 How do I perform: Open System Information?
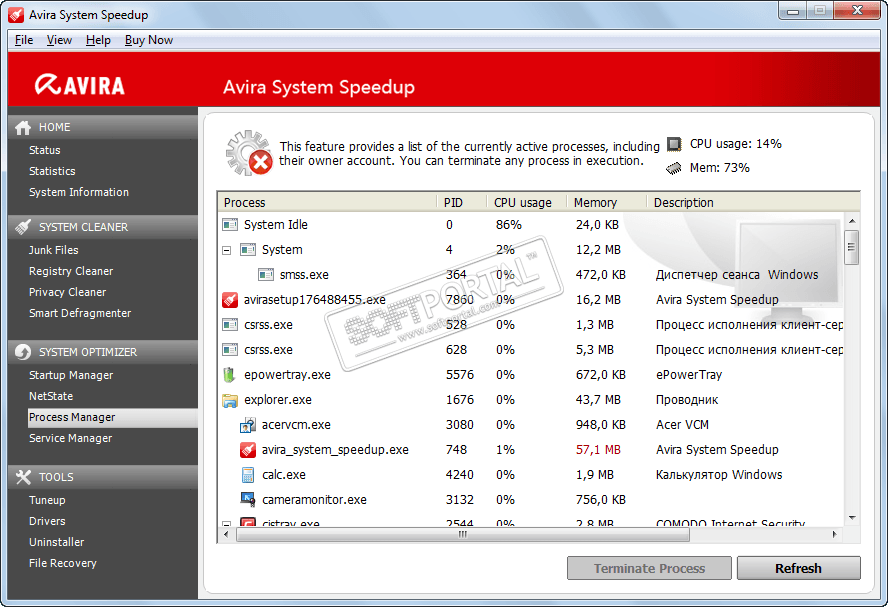point(79,192)
